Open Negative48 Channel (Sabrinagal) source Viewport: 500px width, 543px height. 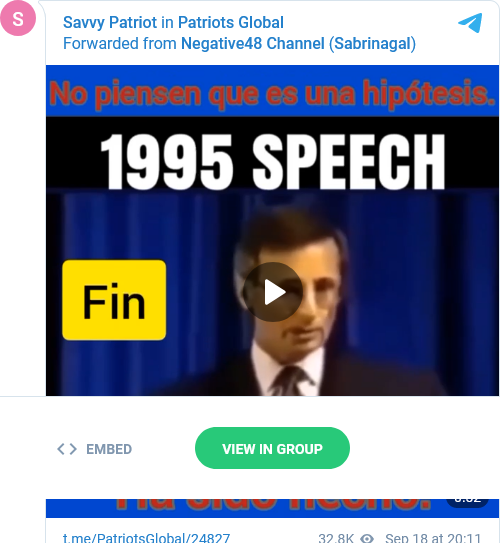pos(298,44)
